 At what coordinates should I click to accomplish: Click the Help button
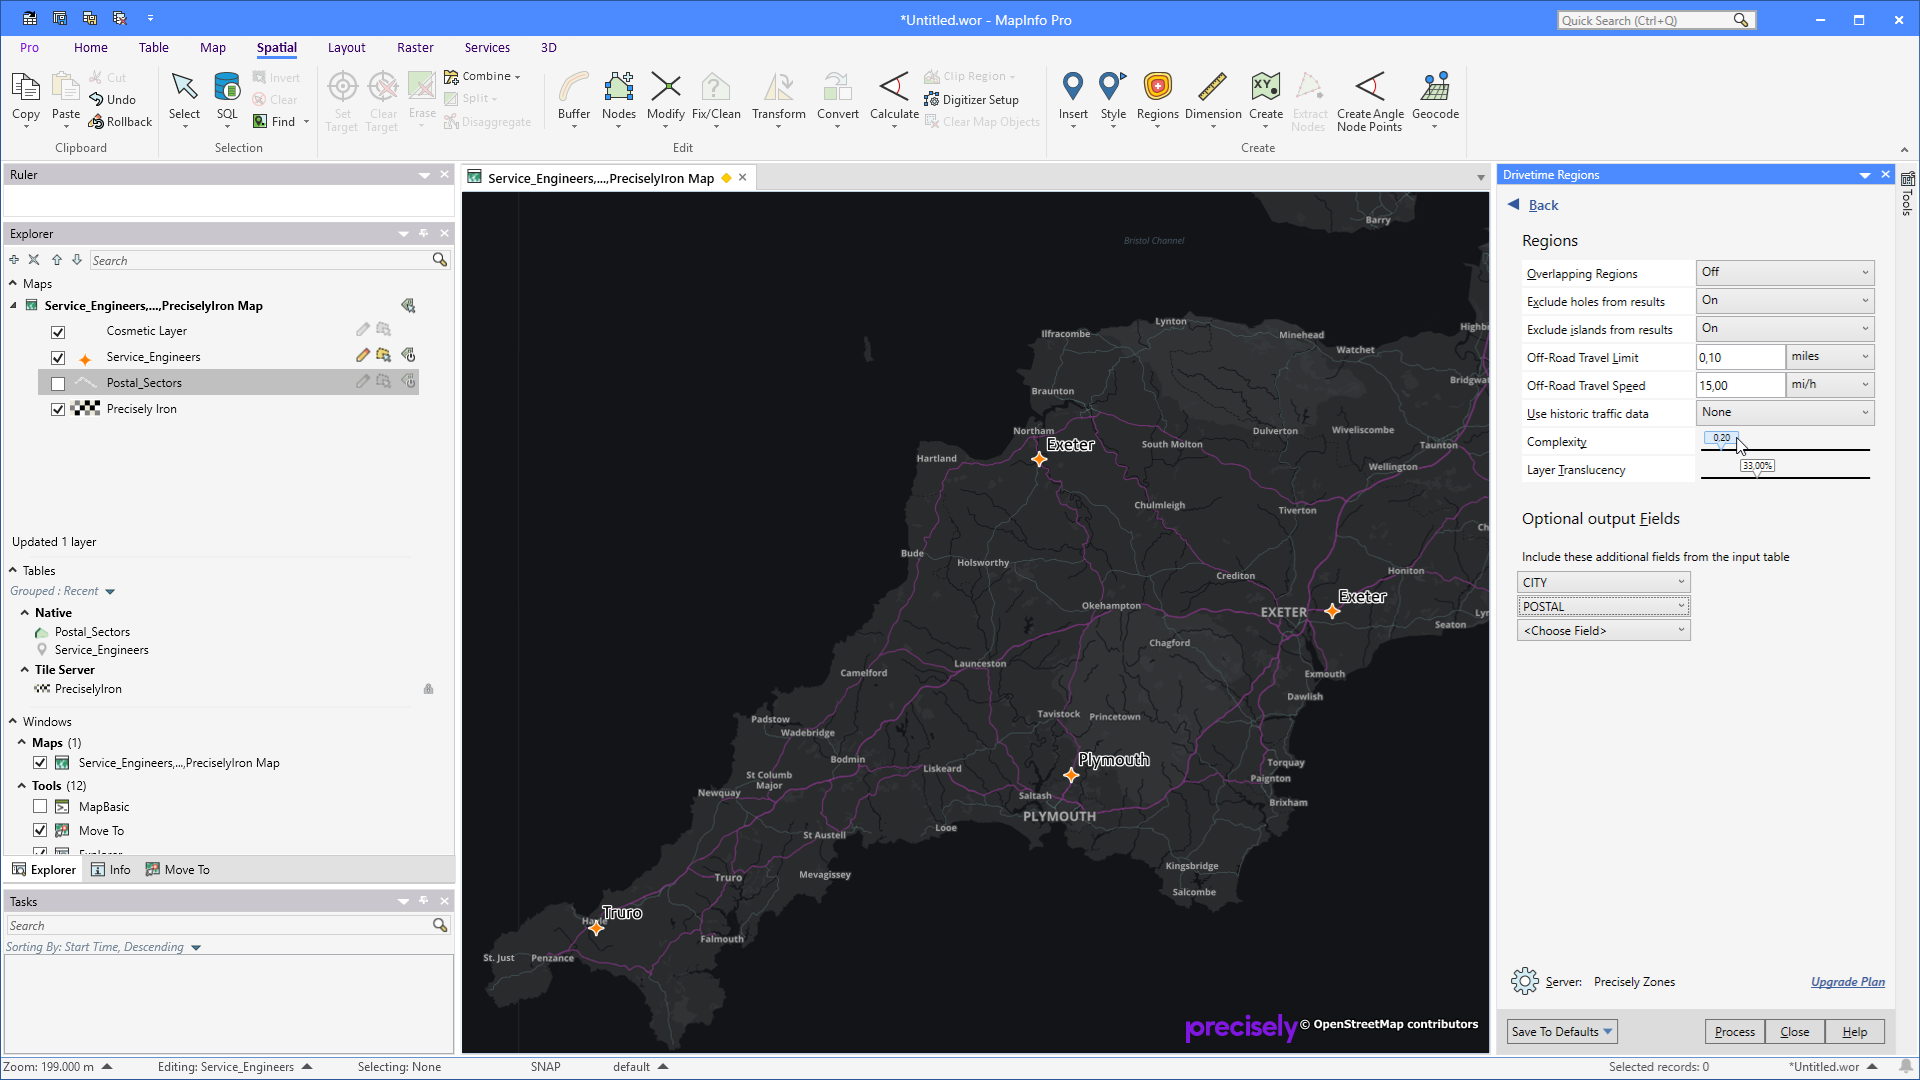pos(1855,1031)
